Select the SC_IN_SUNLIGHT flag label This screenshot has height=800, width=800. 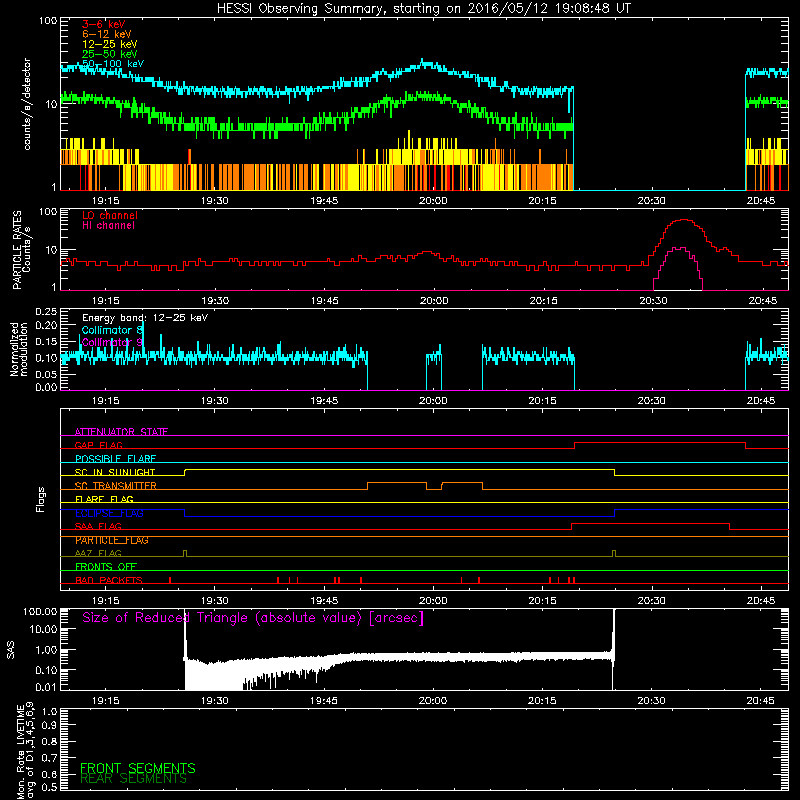coord(115,472)
